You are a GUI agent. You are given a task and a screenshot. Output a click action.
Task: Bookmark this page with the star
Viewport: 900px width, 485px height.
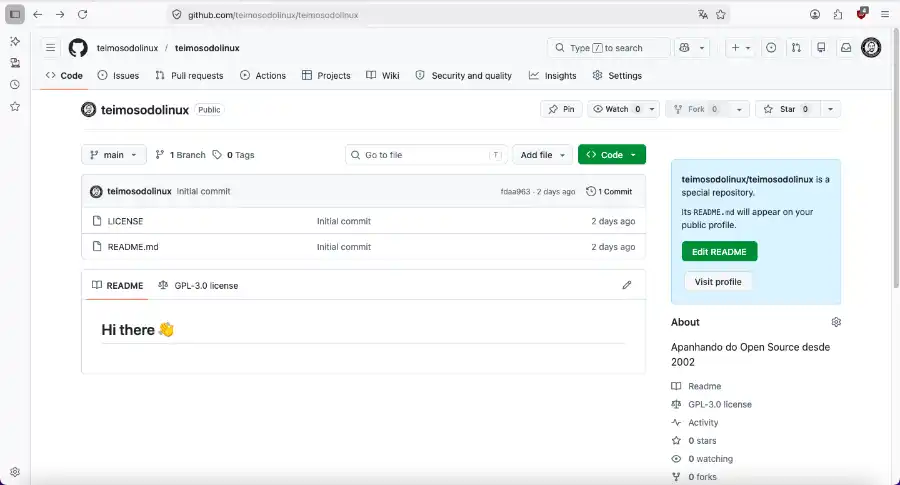point(721,14)
